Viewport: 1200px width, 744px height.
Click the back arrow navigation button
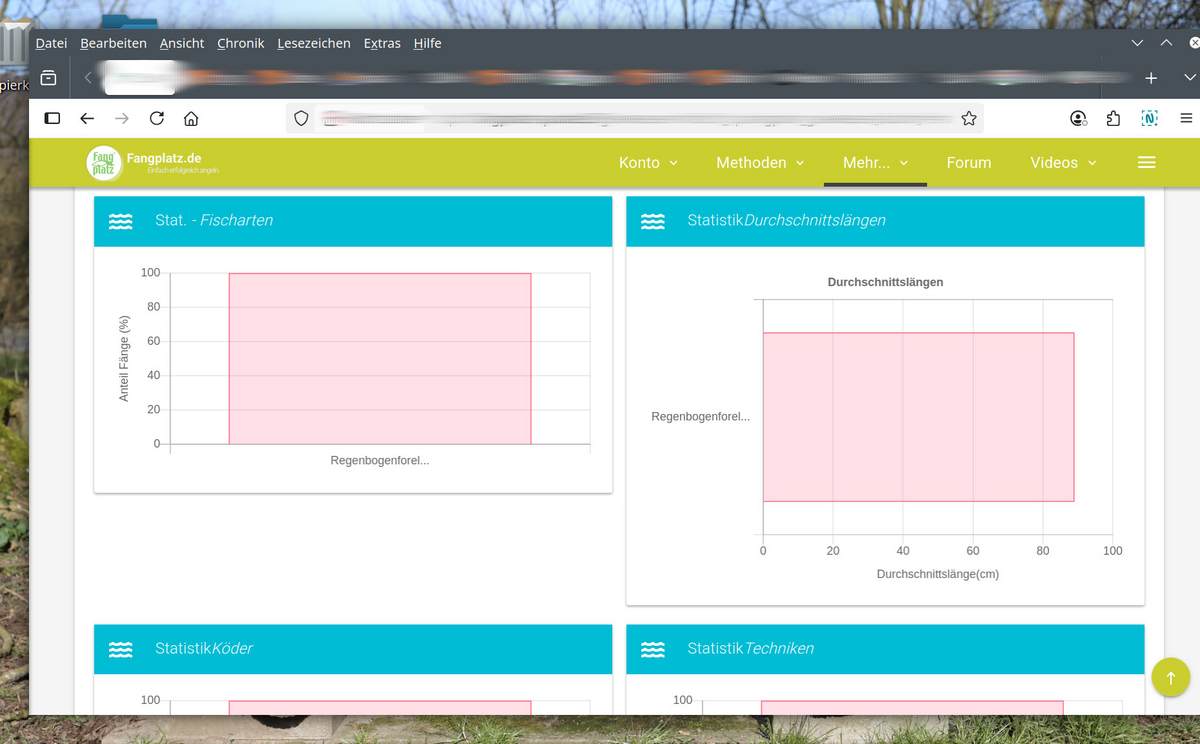(x=87, y=118)
